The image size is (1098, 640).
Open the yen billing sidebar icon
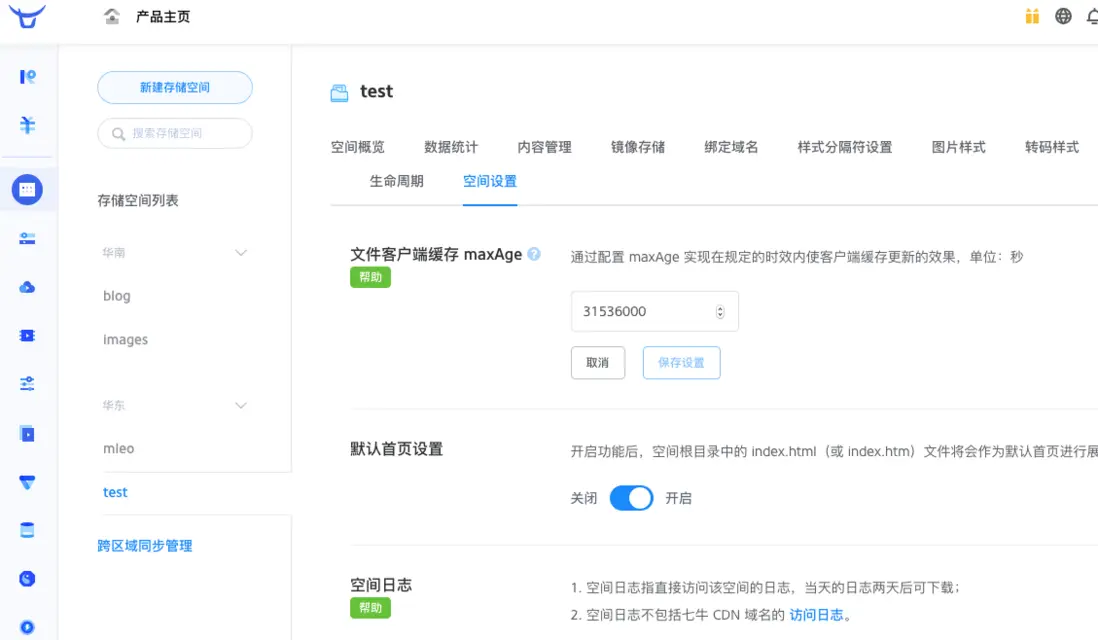pos(27,125)
